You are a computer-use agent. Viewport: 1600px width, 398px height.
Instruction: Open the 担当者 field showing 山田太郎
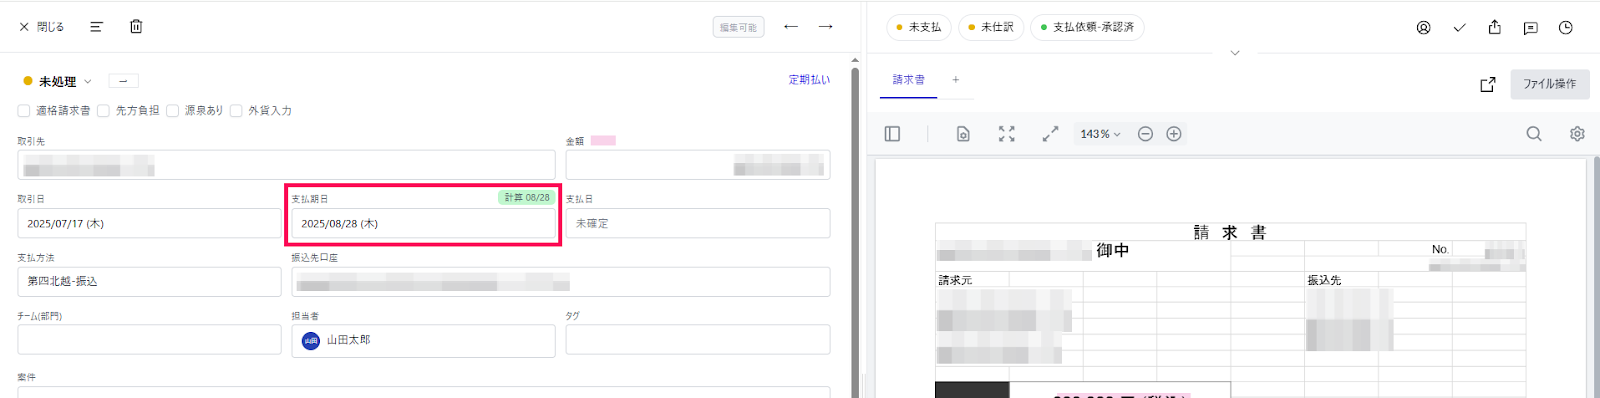pos(423,340)
